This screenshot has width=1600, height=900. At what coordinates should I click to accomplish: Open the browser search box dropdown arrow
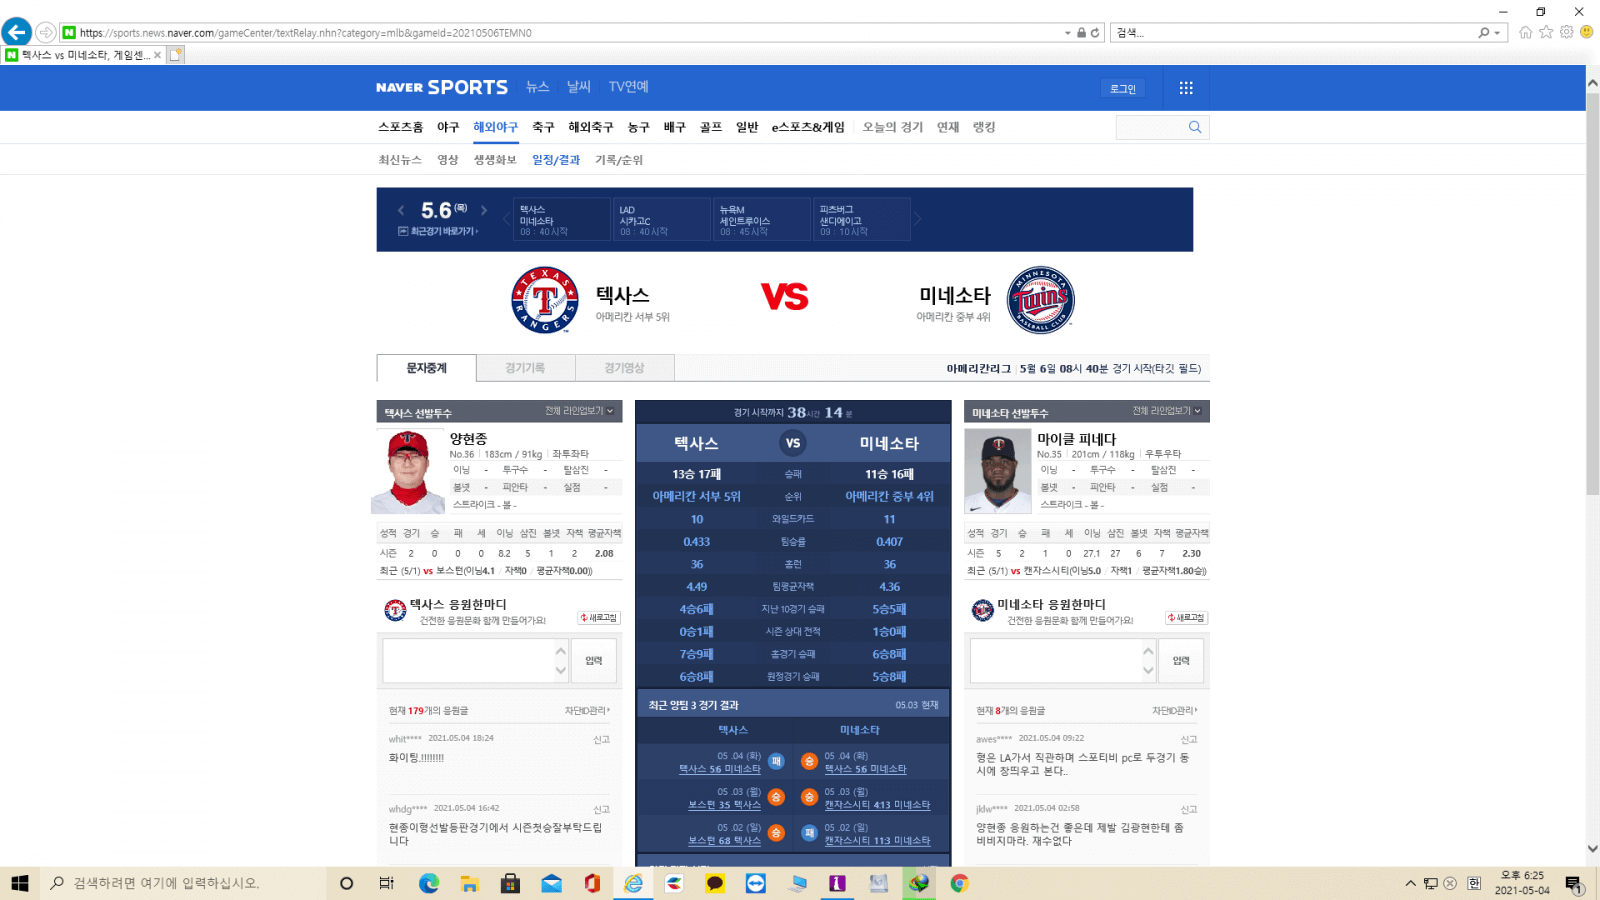point(1497,33)
